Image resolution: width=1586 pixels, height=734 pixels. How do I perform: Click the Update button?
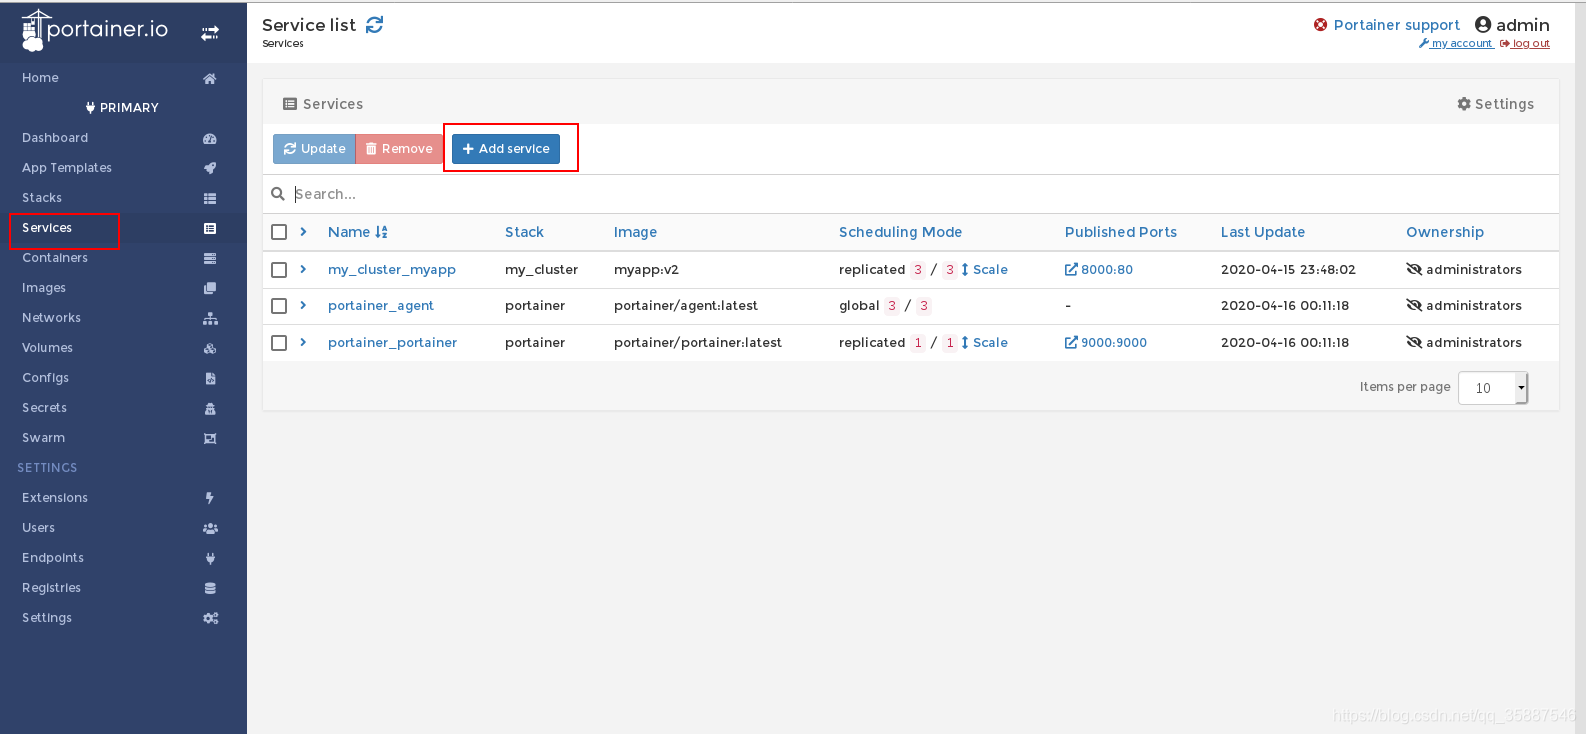click(314, 149)
